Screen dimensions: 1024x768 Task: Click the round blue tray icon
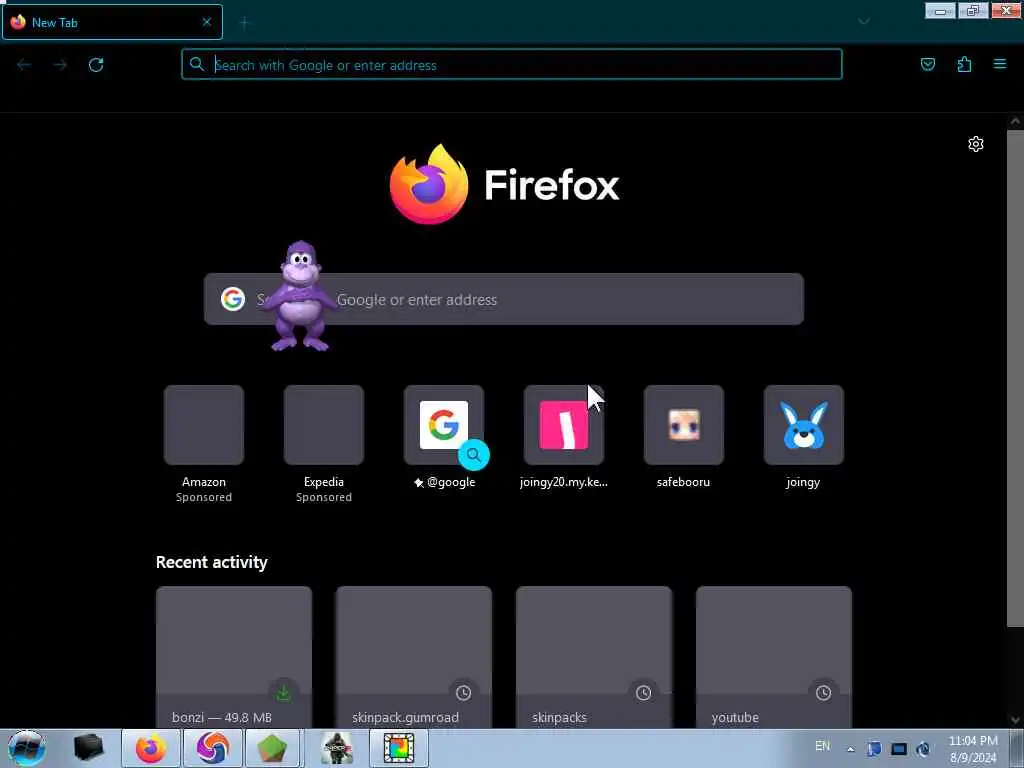[x=923, y=749]
